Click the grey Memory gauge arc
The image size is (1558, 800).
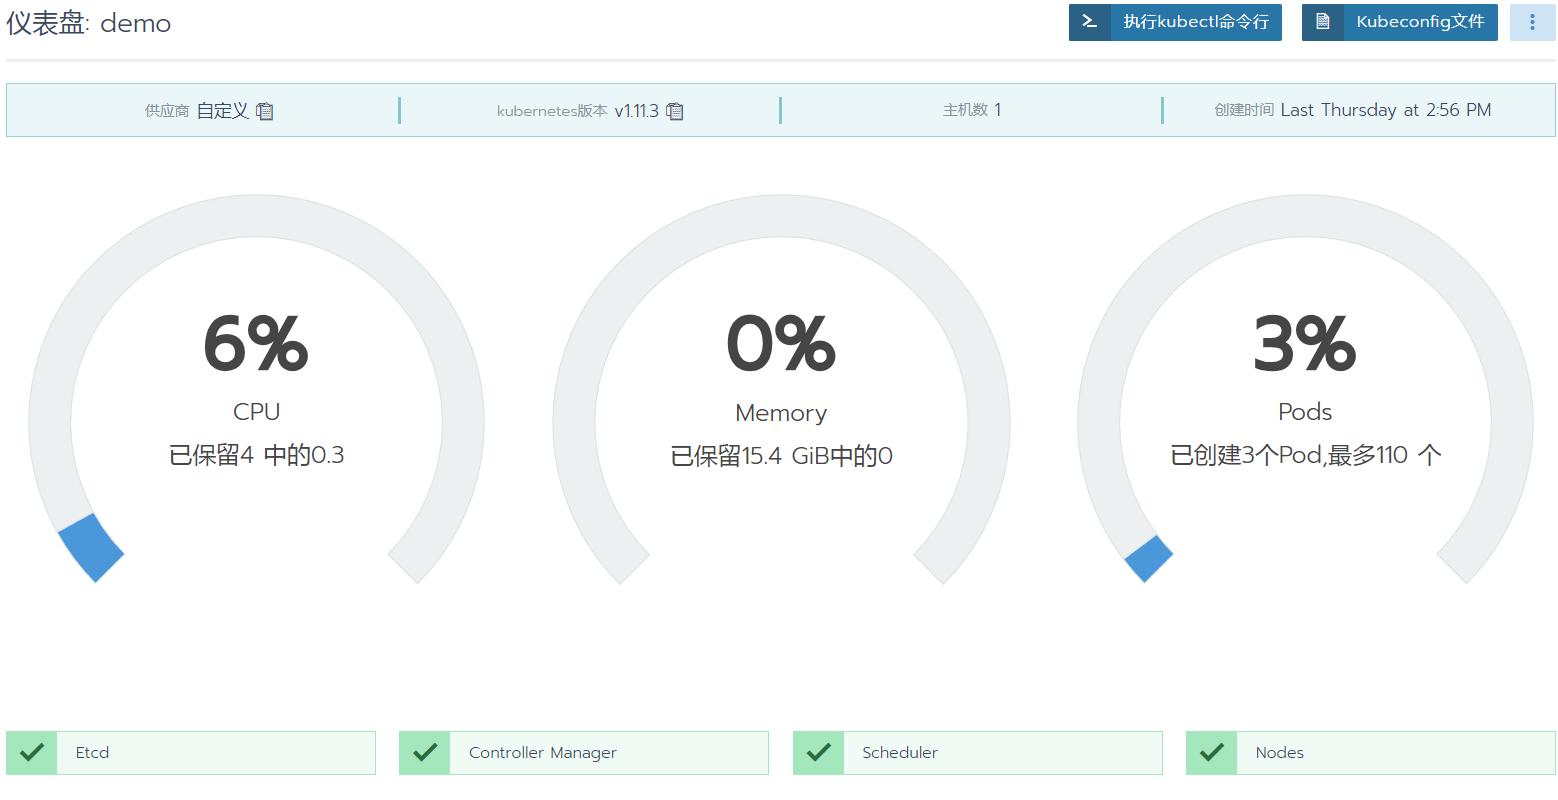[781, 216]
